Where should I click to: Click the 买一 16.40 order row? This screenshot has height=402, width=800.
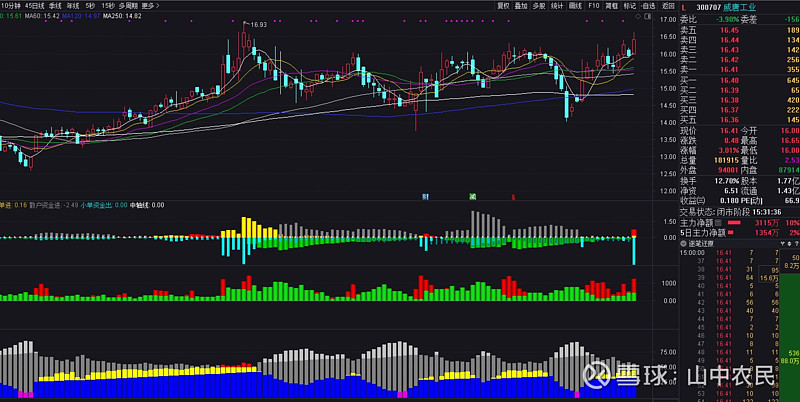coord(739,81)
